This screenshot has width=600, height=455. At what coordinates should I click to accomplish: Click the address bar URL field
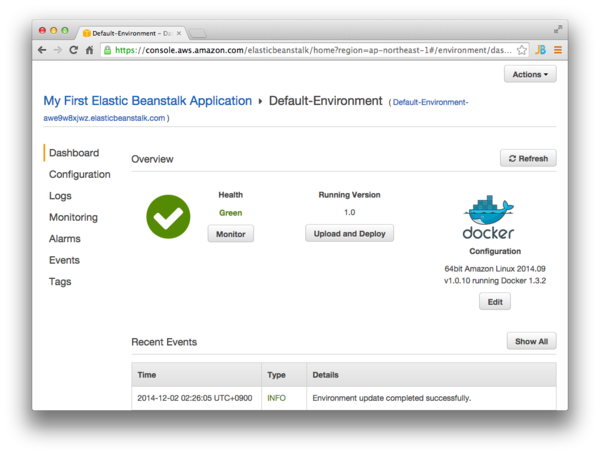313,50
